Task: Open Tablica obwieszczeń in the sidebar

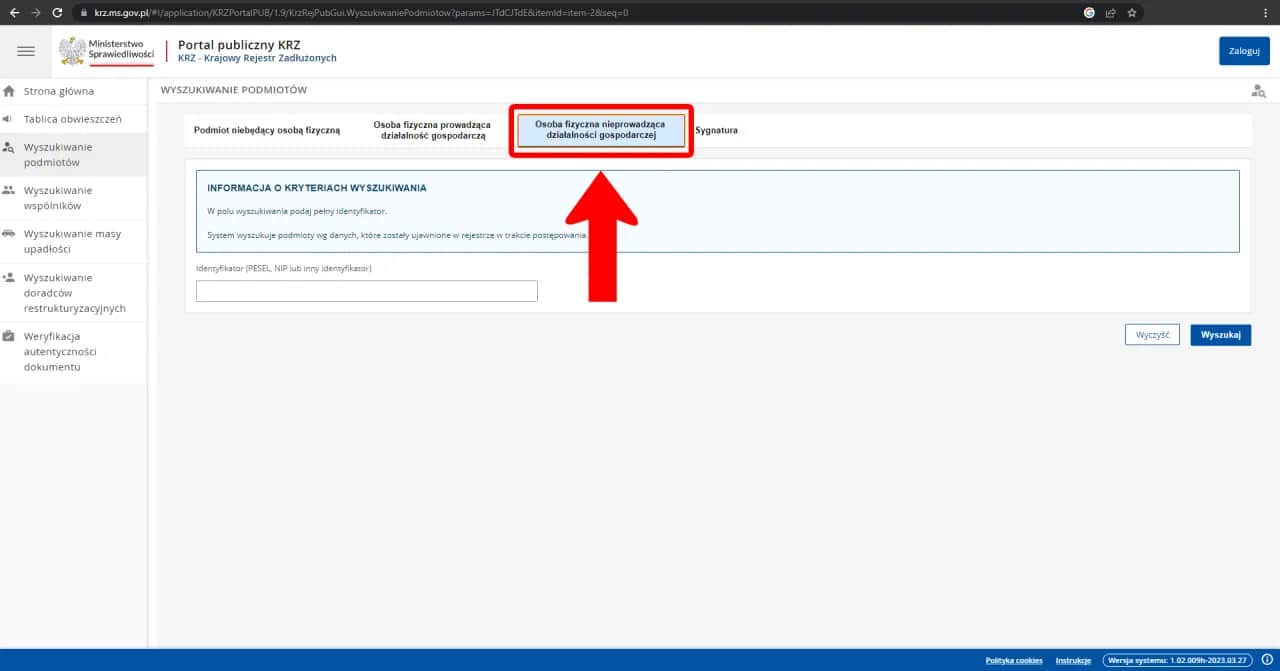Action: point(72,119)
